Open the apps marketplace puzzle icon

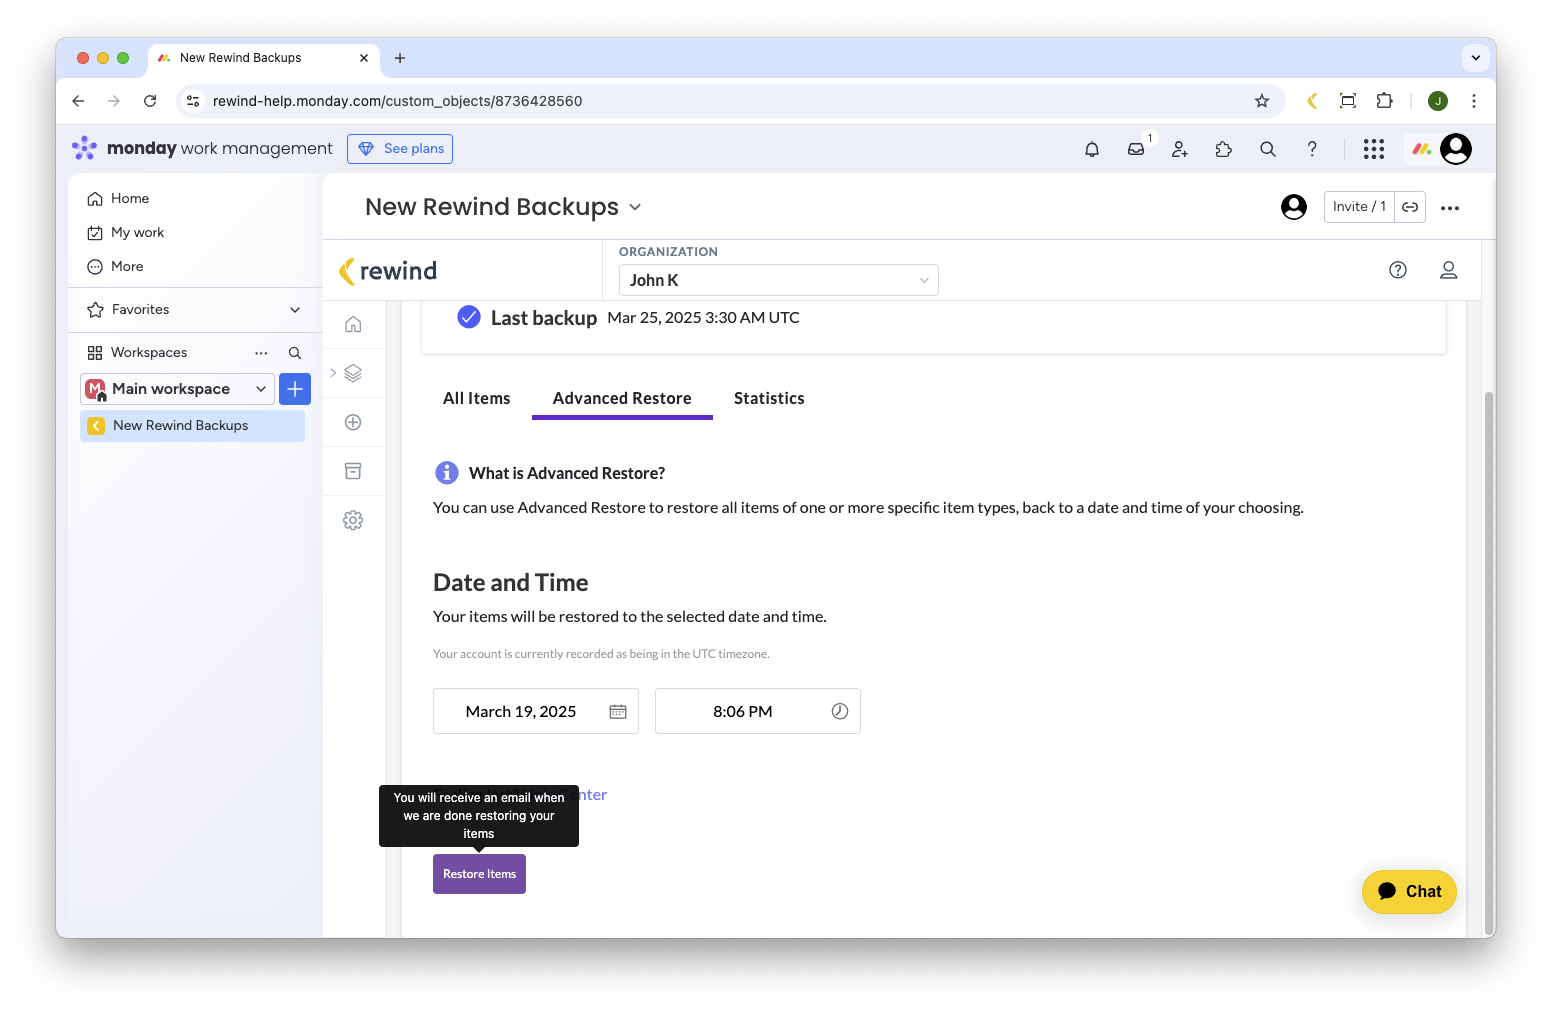pyautogui.click(x=1224, y=149)
